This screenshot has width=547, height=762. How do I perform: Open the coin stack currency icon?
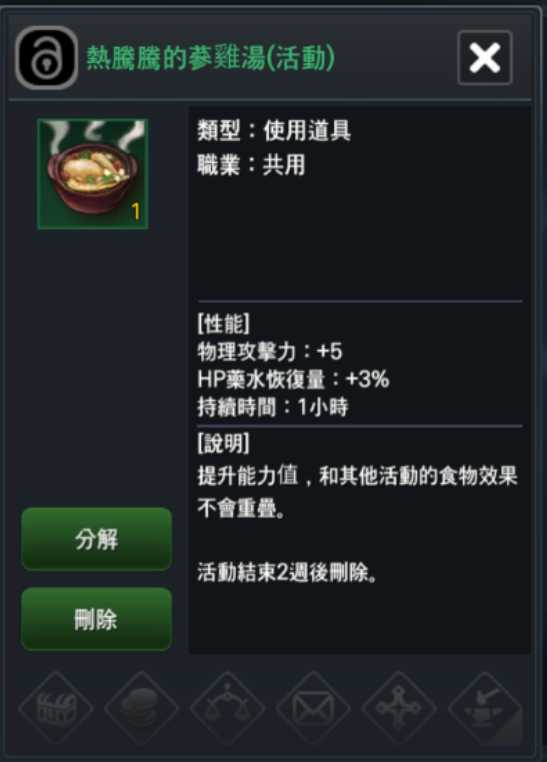142,709
